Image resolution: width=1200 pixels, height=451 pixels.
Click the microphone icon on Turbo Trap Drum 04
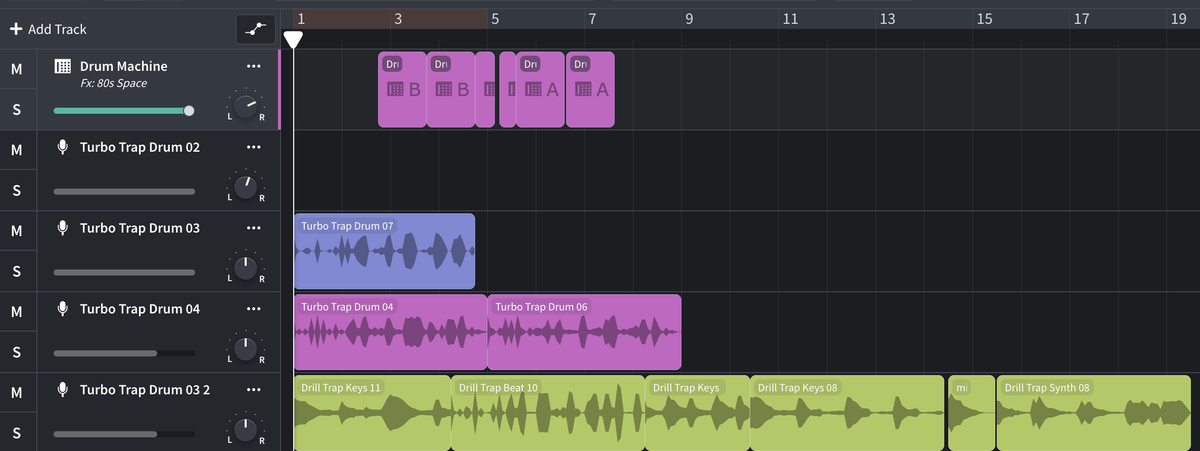[x=62, y=310]
